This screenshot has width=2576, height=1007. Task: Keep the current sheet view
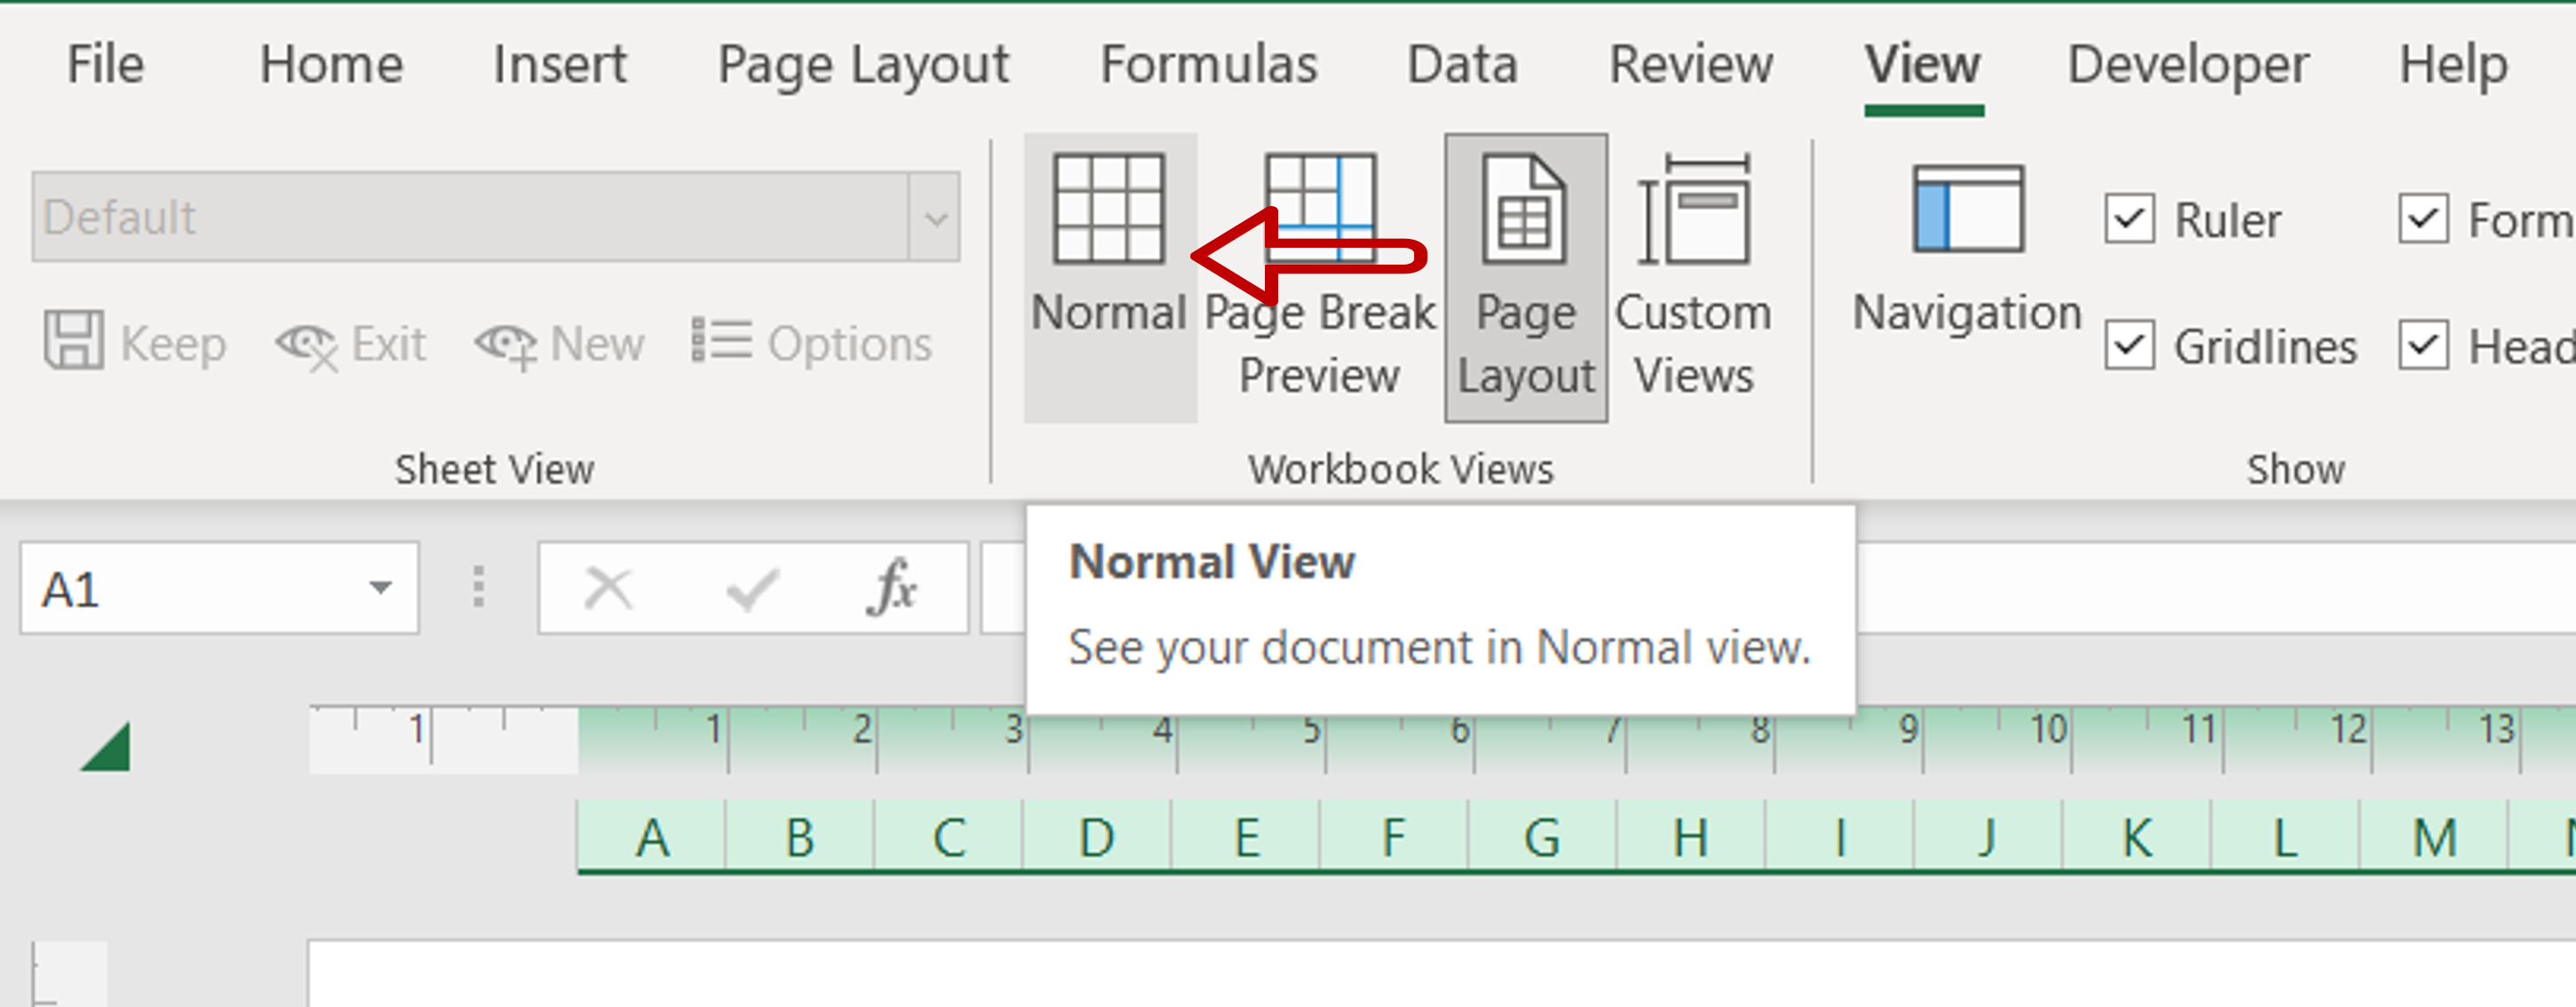[137, 343]
